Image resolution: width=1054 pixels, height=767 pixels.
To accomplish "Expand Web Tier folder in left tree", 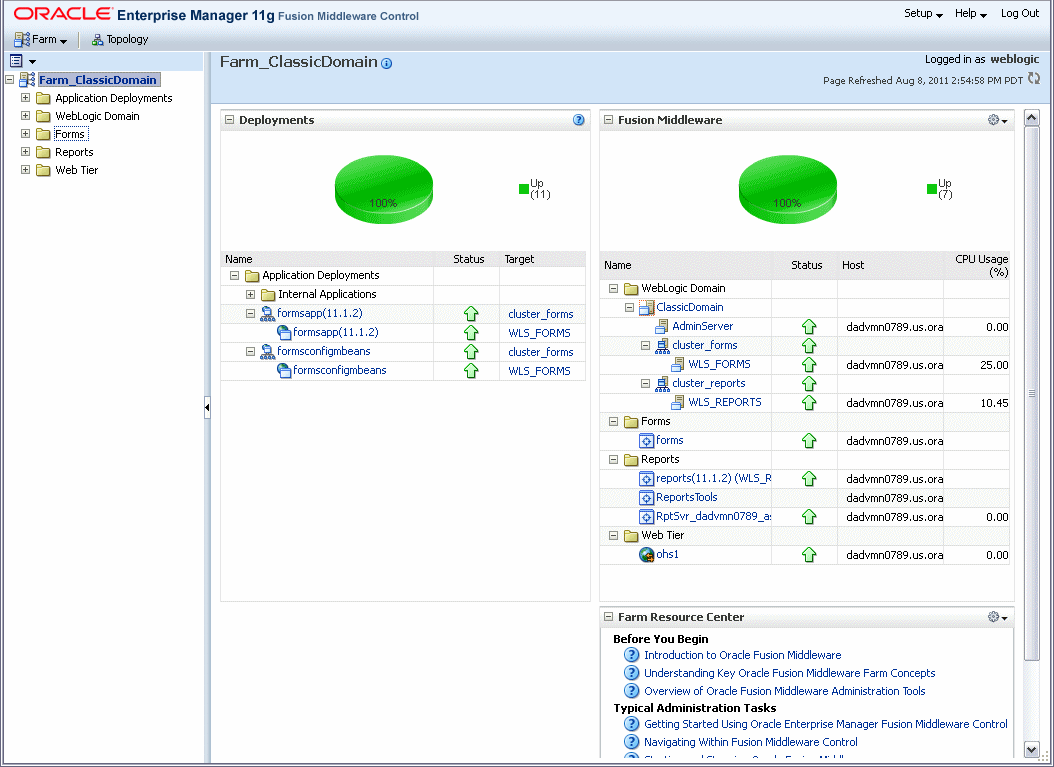I will point(26,169).
